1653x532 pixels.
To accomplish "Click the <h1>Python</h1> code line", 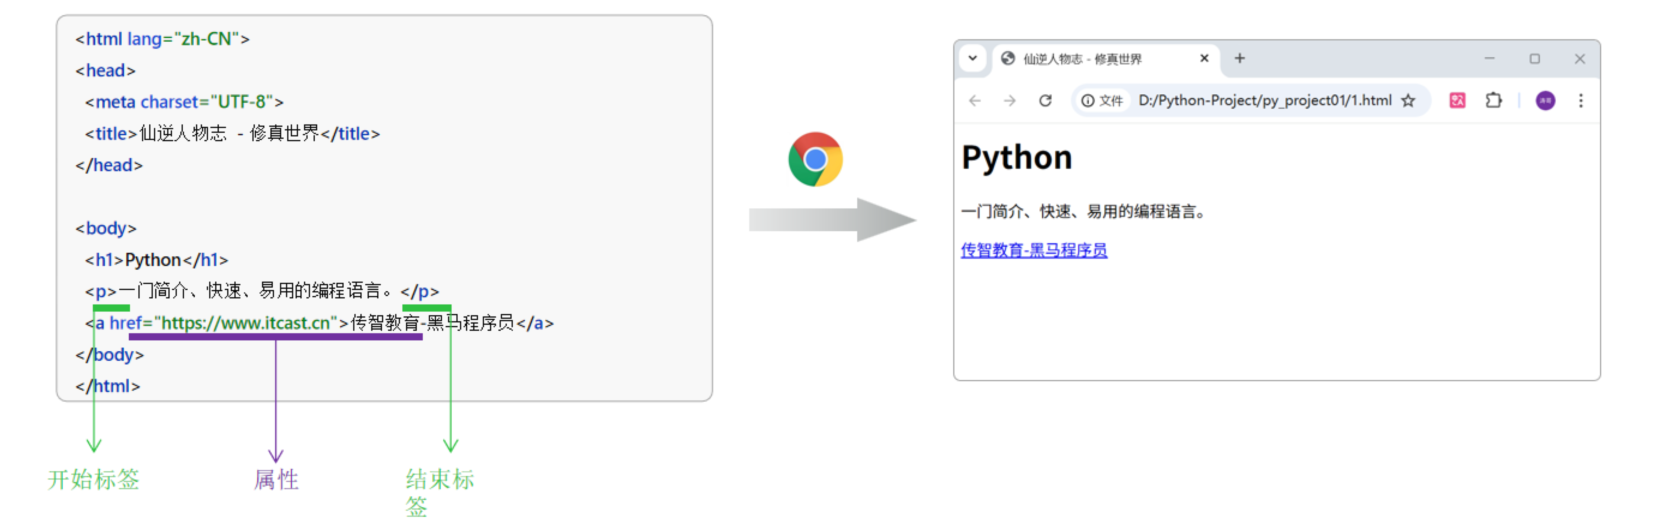I will (x=156, y=260).
